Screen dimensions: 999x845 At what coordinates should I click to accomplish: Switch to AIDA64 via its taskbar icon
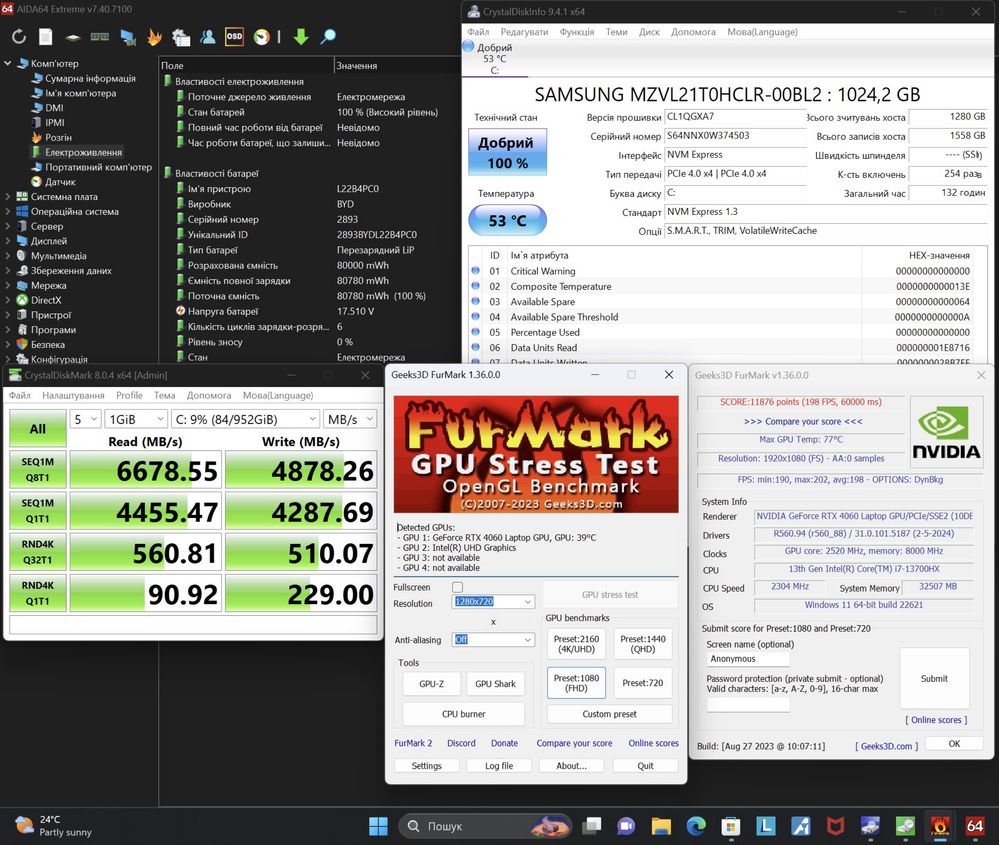[975, 826]
